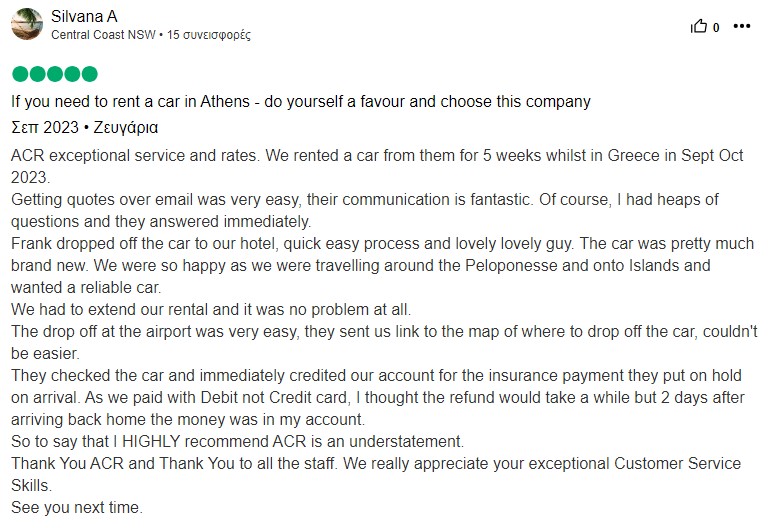Click the helpful vote count number 0

(x=716, y=27)
